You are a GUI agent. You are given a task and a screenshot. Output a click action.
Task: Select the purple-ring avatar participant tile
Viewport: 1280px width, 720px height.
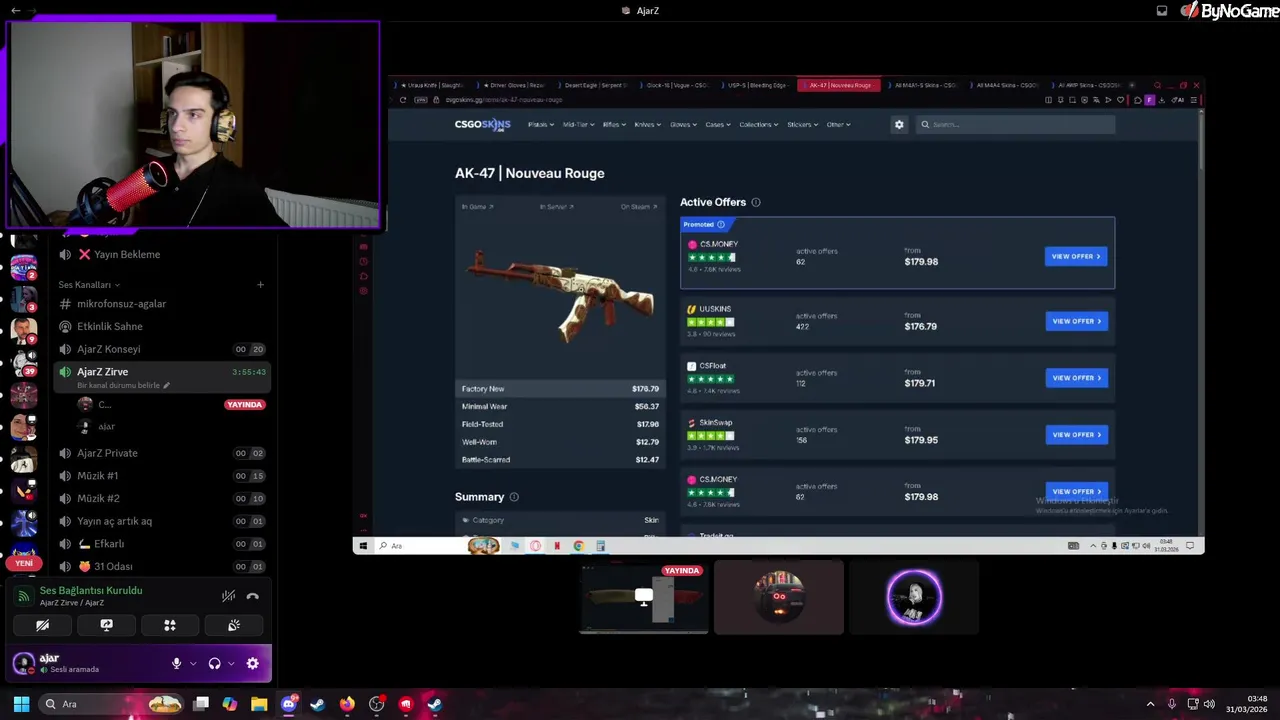pyautogui.click(x=914, y=597)
